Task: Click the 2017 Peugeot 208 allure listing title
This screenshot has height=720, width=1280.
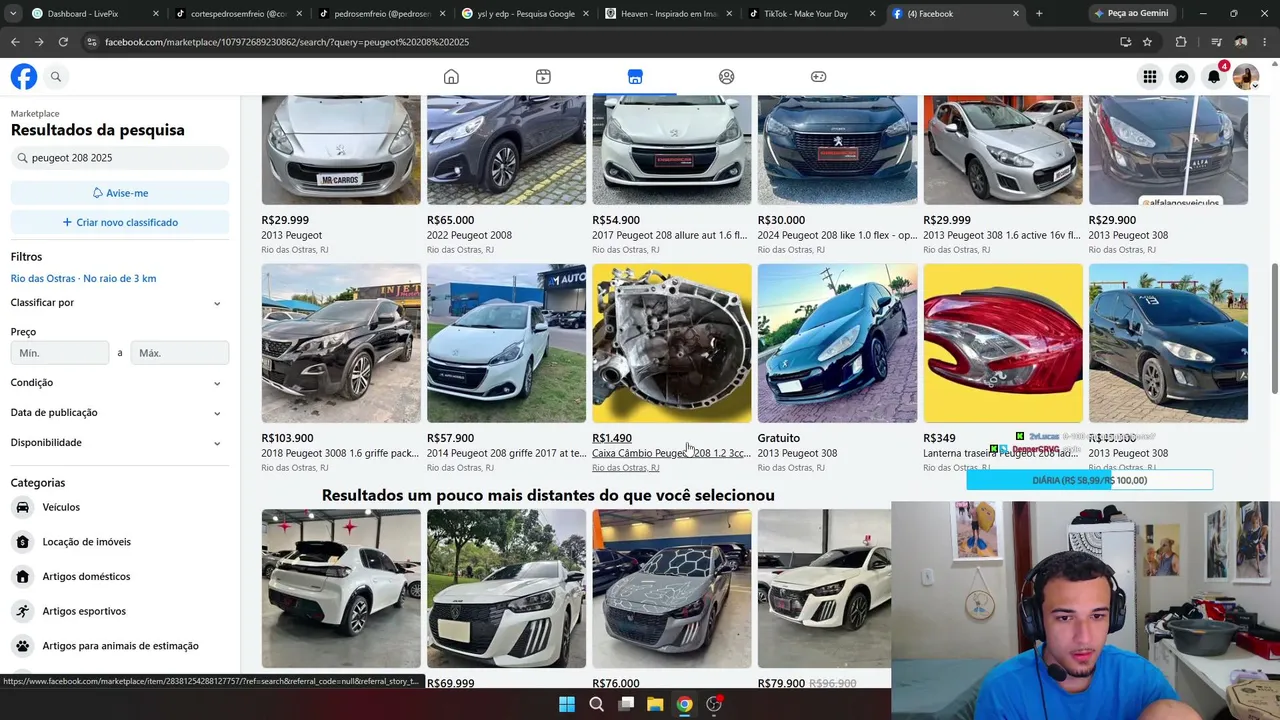Action: pyautogui.click(x=670, y=235)
